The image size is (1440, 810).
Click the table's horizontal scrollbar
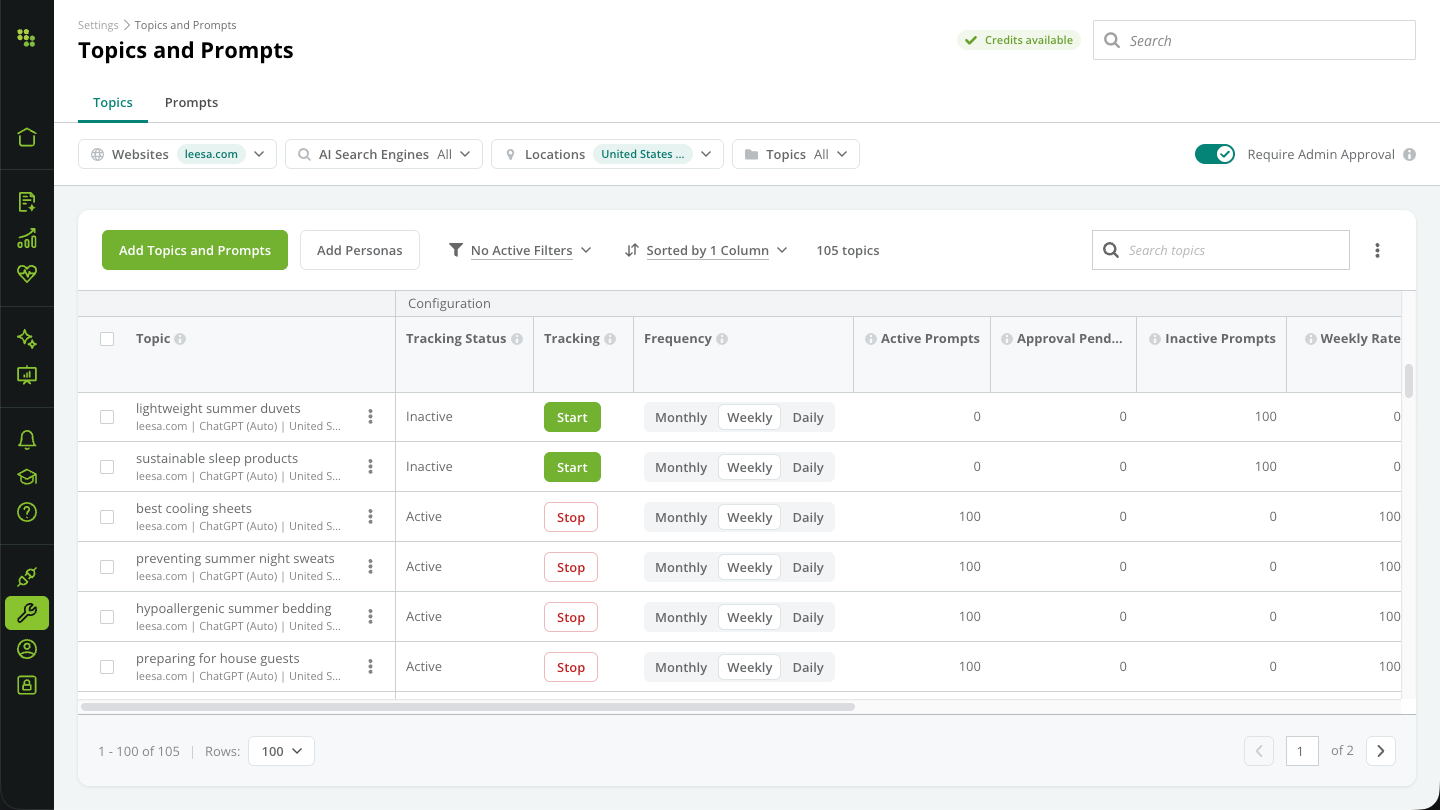(x=468, y=707)
